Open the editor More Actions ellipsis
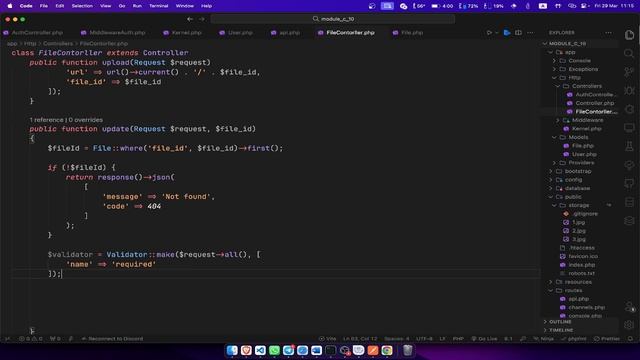The width and height of the screenshot is (640, 360). [x=530, y=33]
